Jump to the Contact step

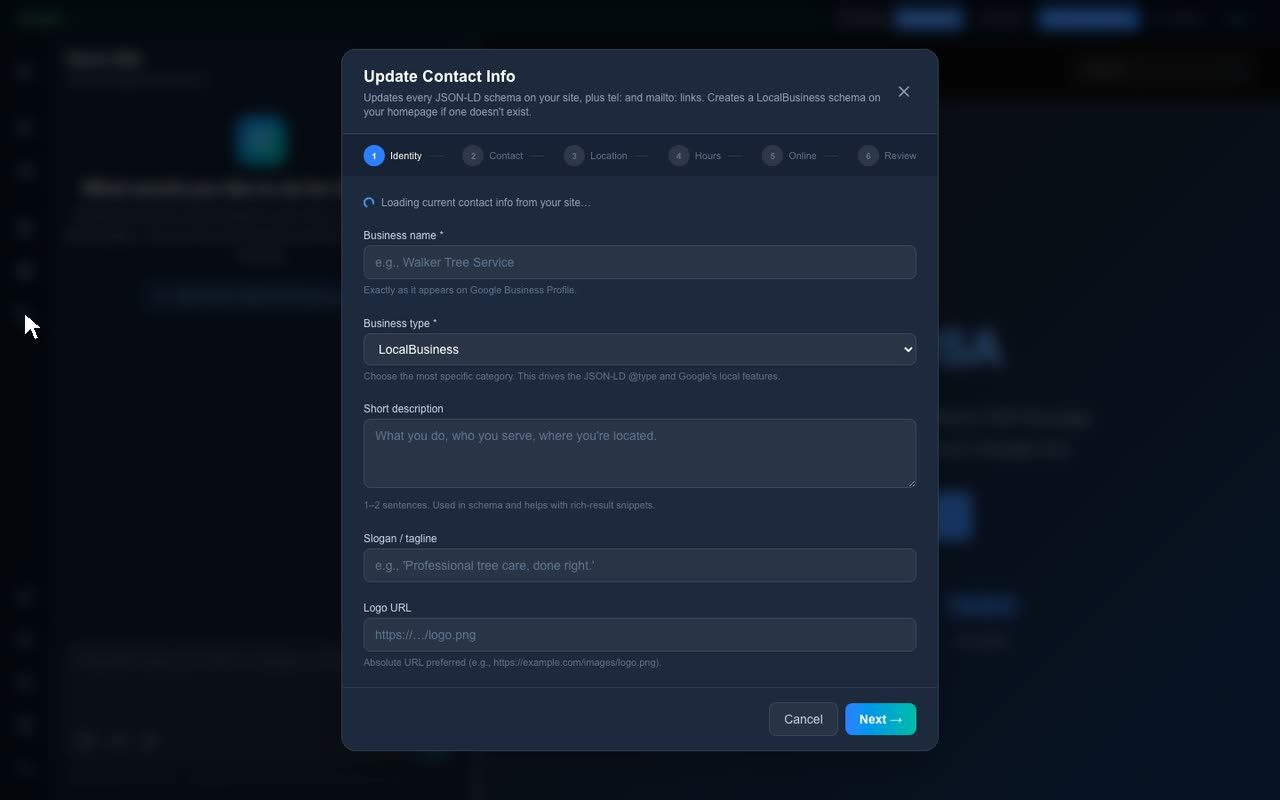click(x=493, y=156)
